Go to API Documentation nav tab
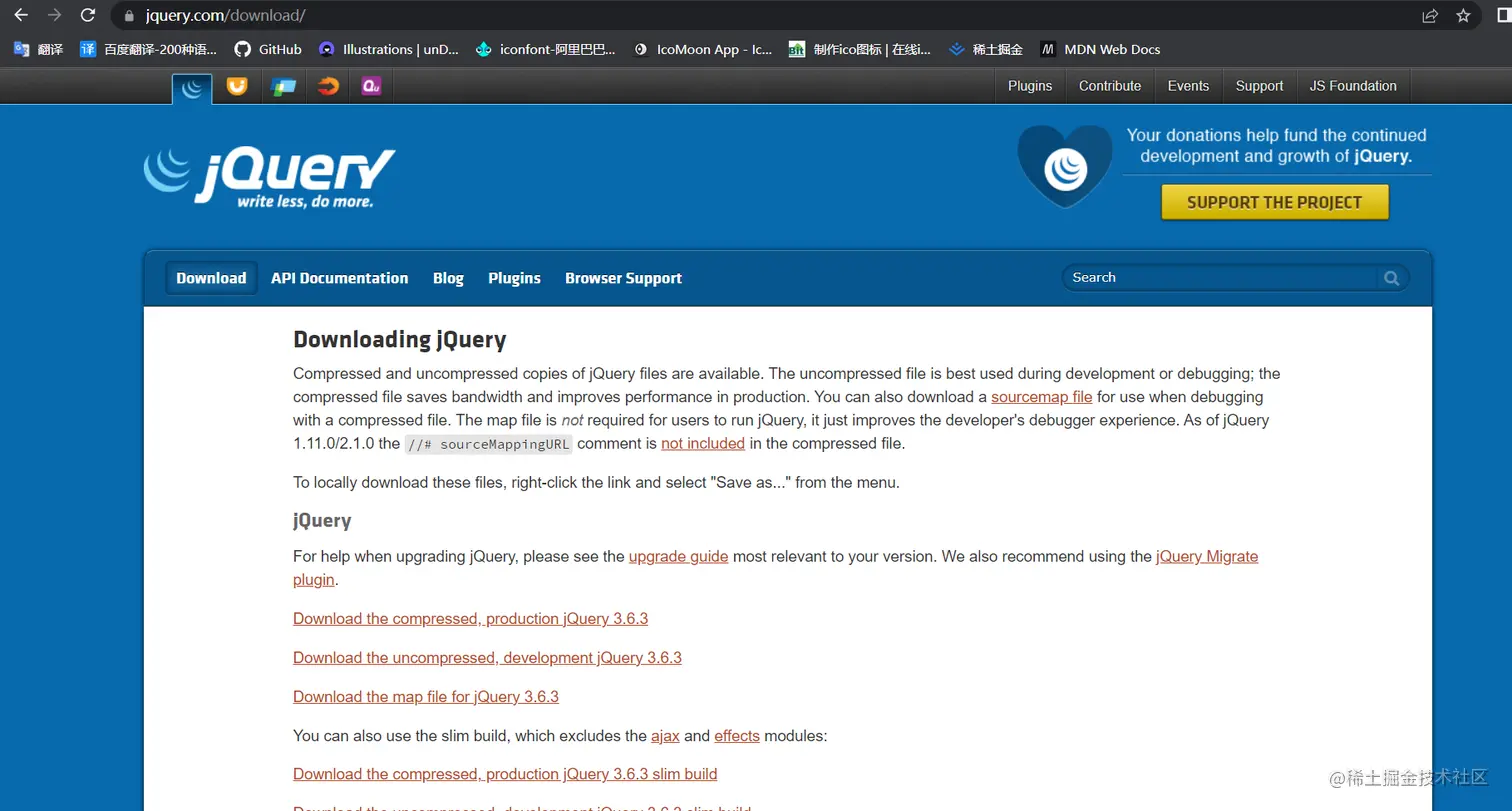Viewport: 1512px width, 811px height. [x=339, y=278]
